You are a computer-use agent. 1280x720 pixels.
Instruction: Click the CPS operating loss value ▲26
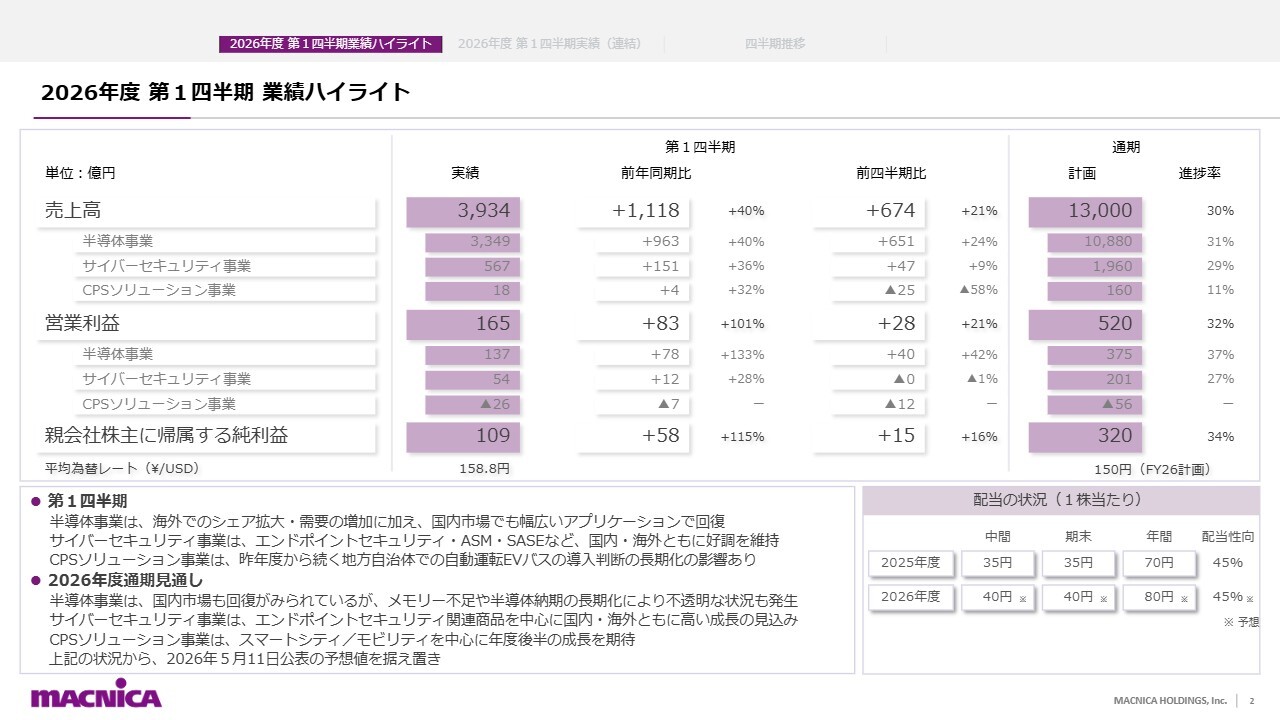coord(473,405)
